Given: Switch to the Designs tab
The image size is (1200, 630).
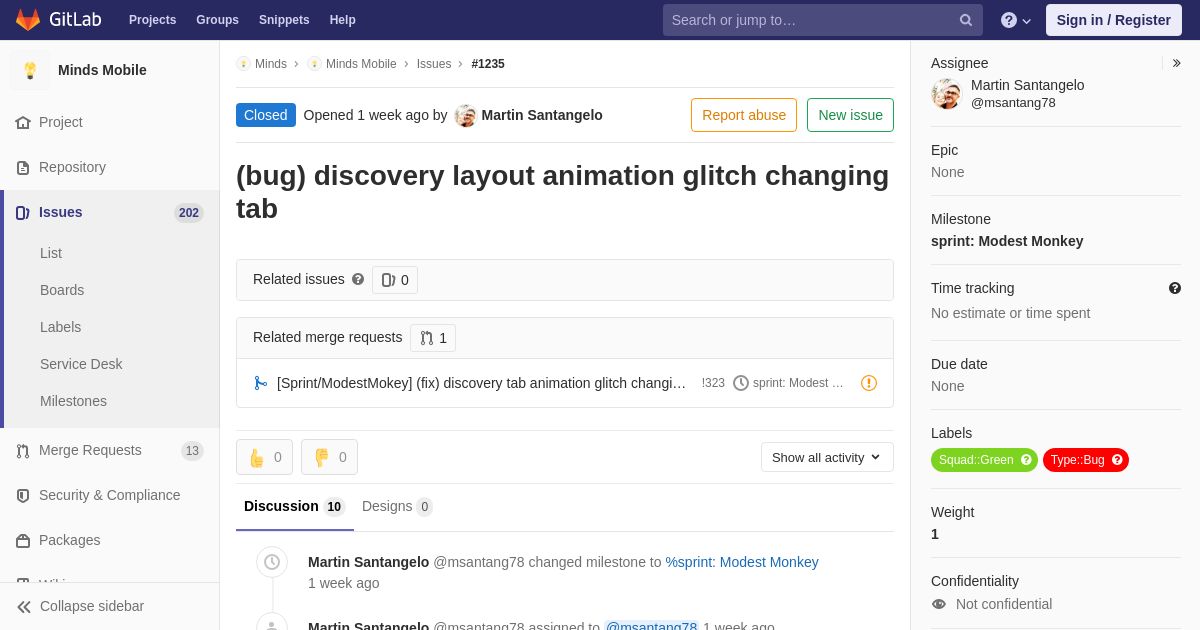Looking at the screenshot, I should [397, 507].
